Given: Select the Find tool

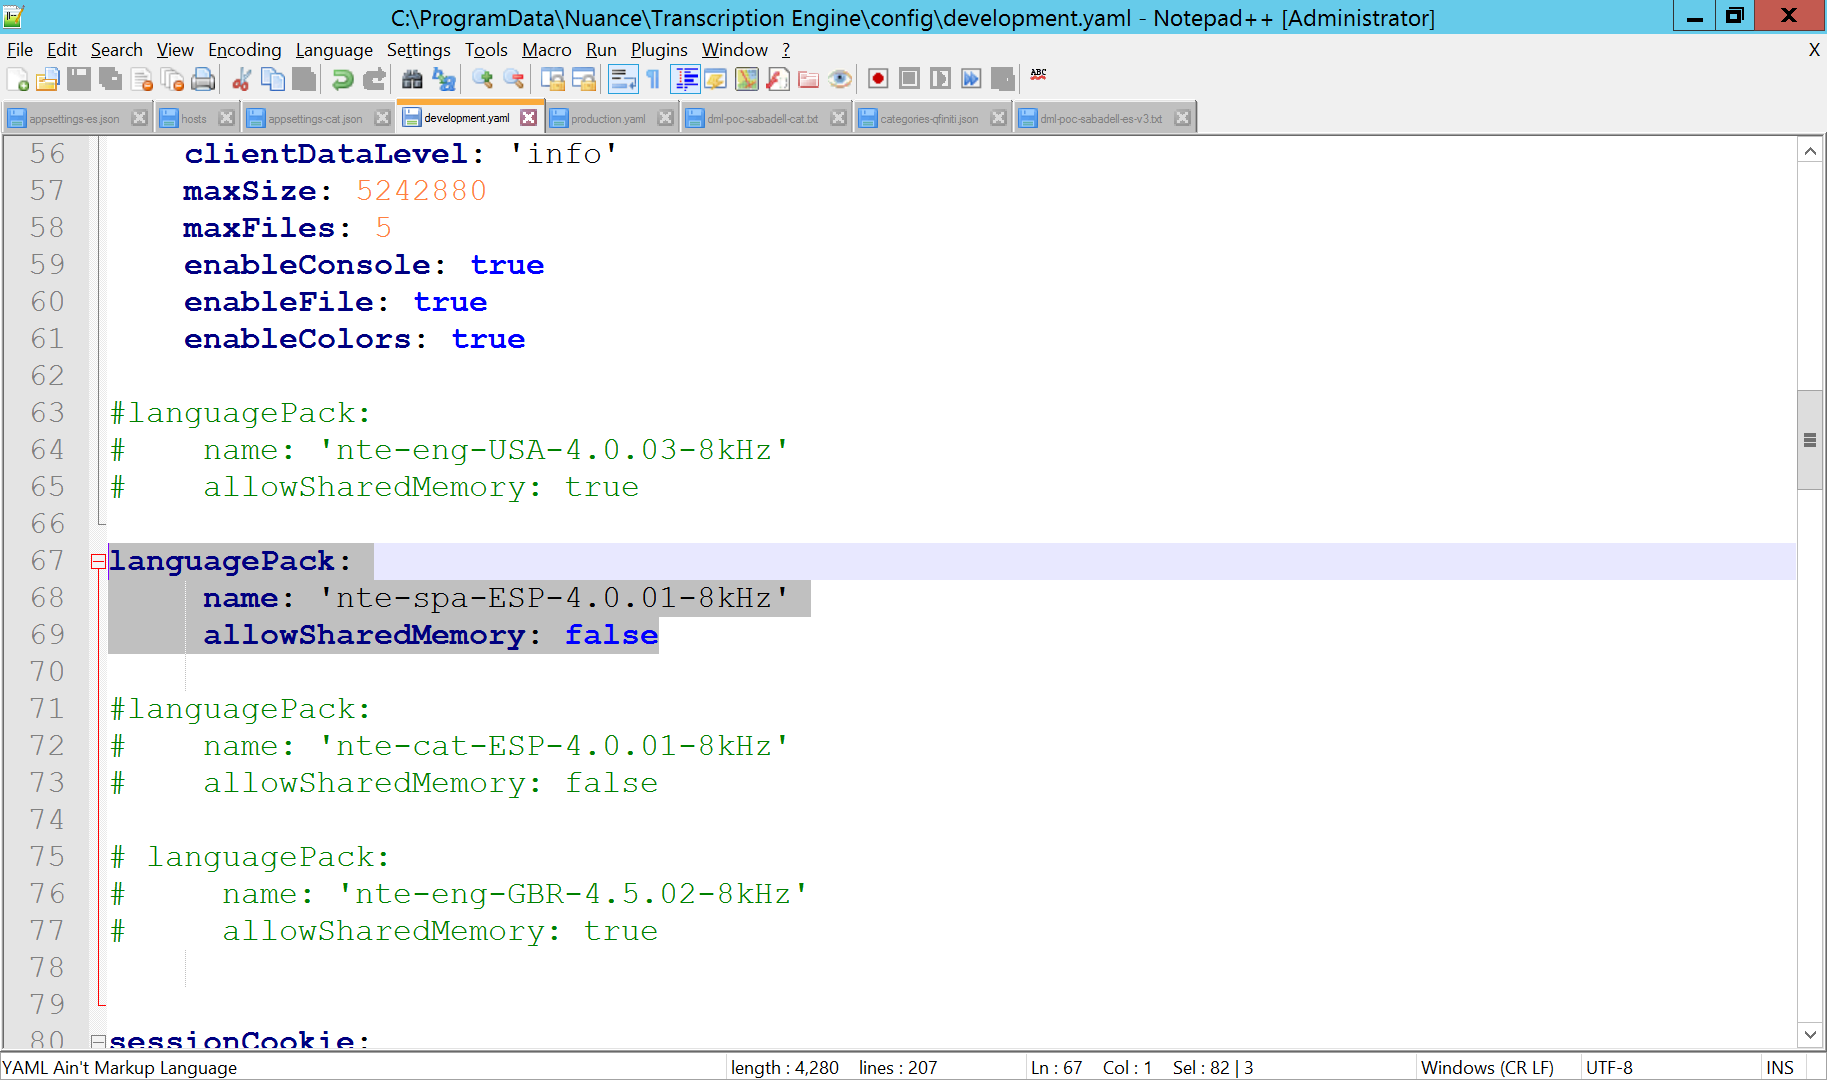Looking at the screenshot, I should (x=411, y=79).
